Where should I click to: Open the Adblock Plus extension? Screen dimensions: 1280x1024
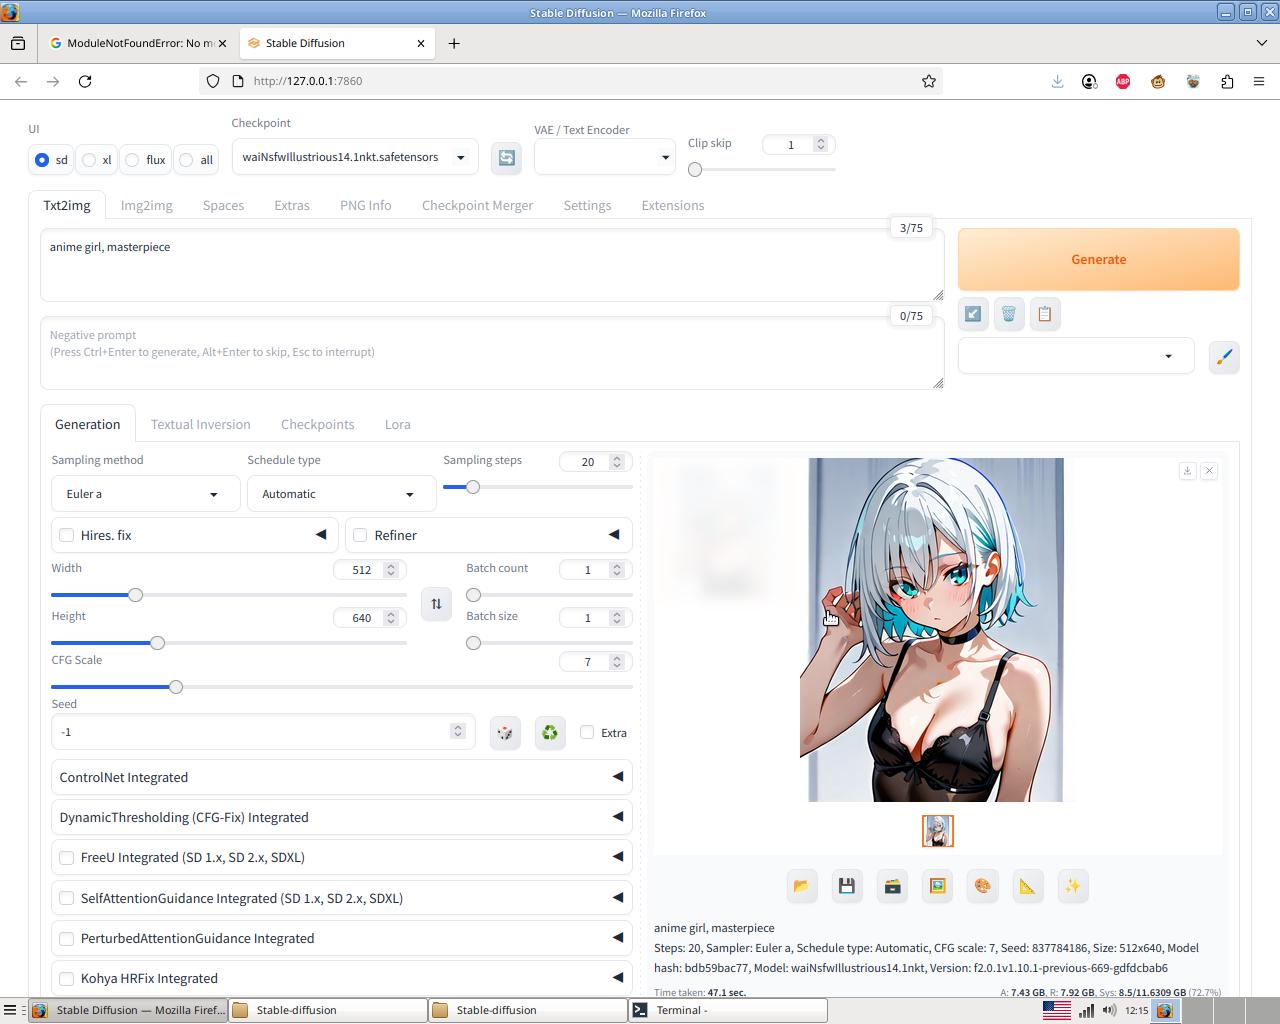[1123, 81]
